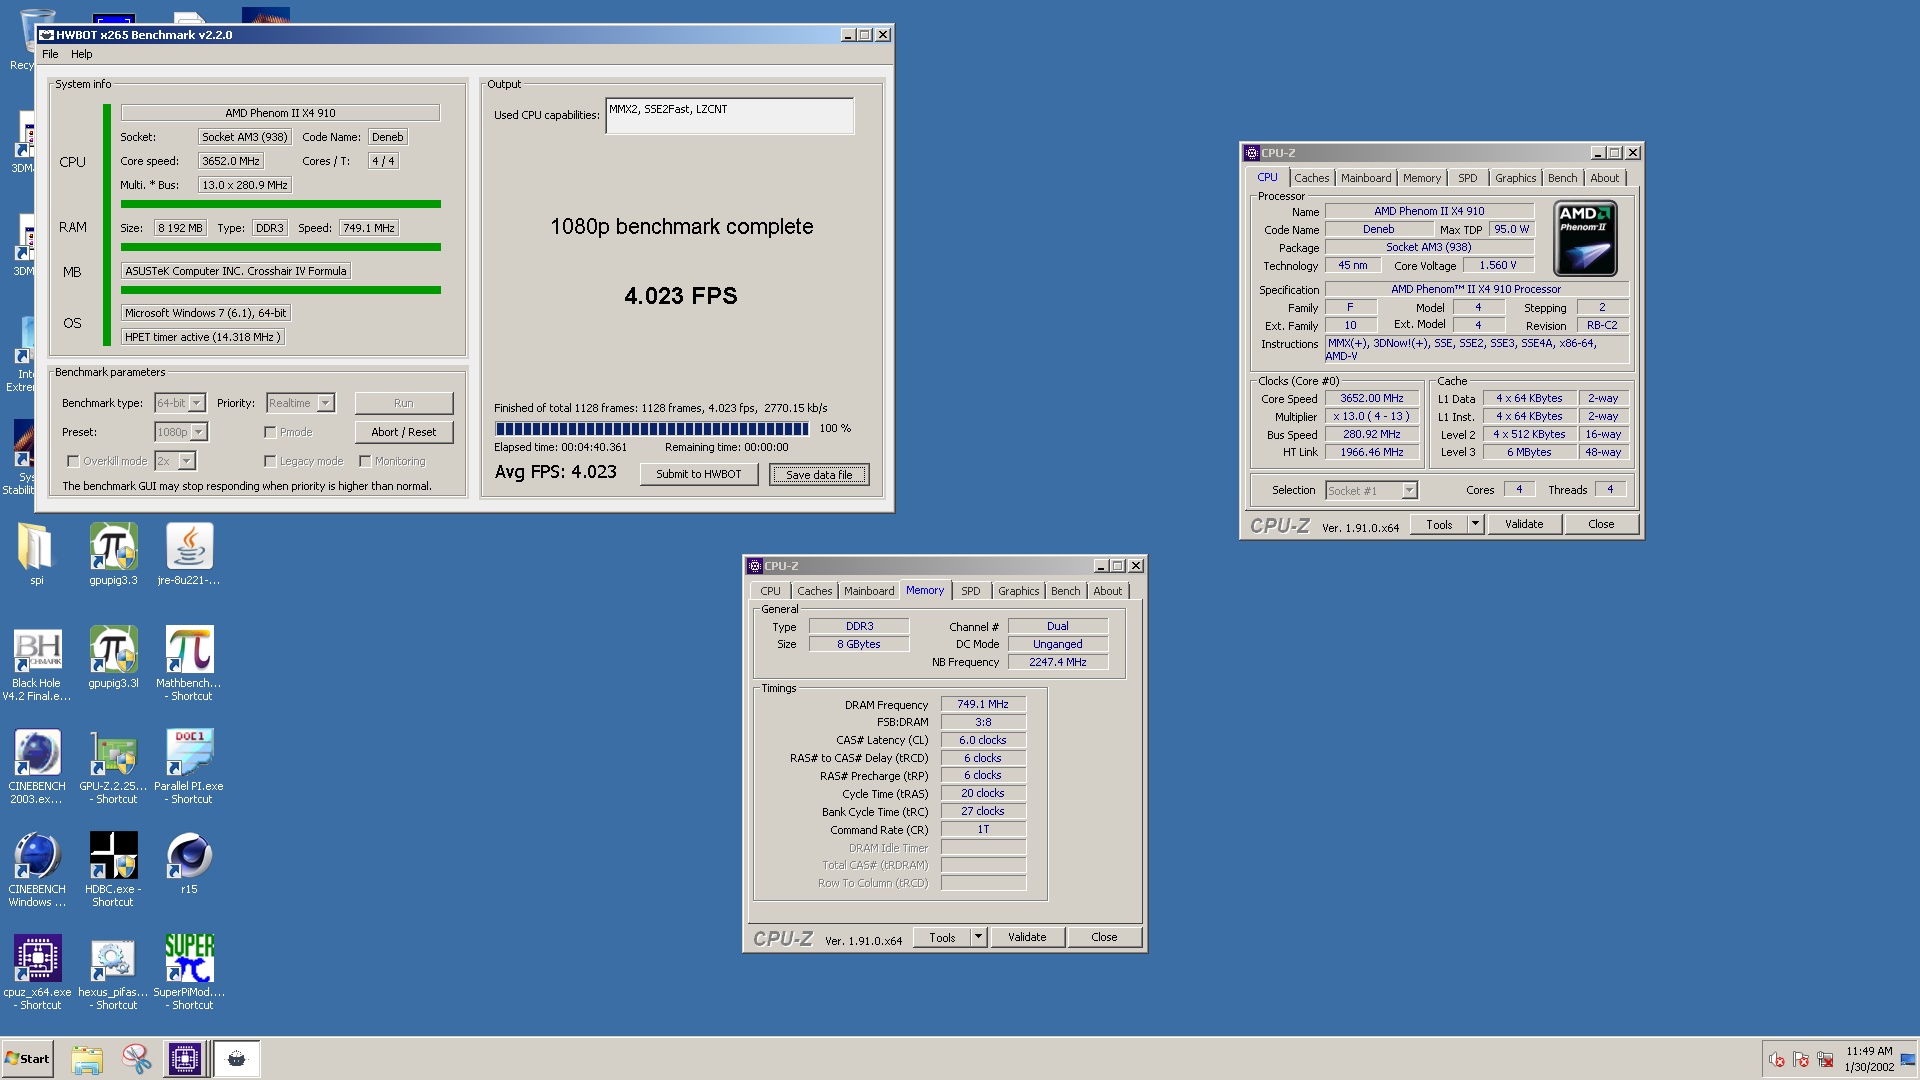The width and height of the screenshot is (1920, 1080).
Task: Click the muted volume tray icon
Action: 1777,1060
